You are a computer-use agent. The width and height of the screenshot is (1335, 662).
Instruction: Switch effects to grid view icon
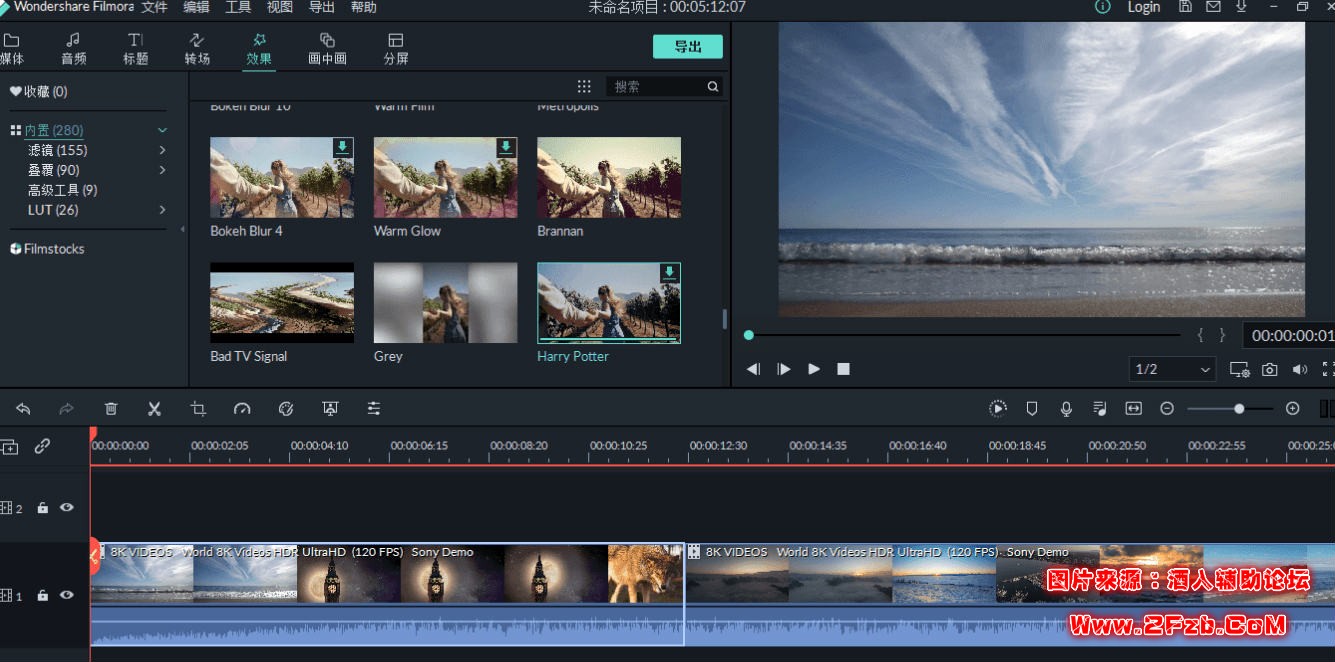584,87
